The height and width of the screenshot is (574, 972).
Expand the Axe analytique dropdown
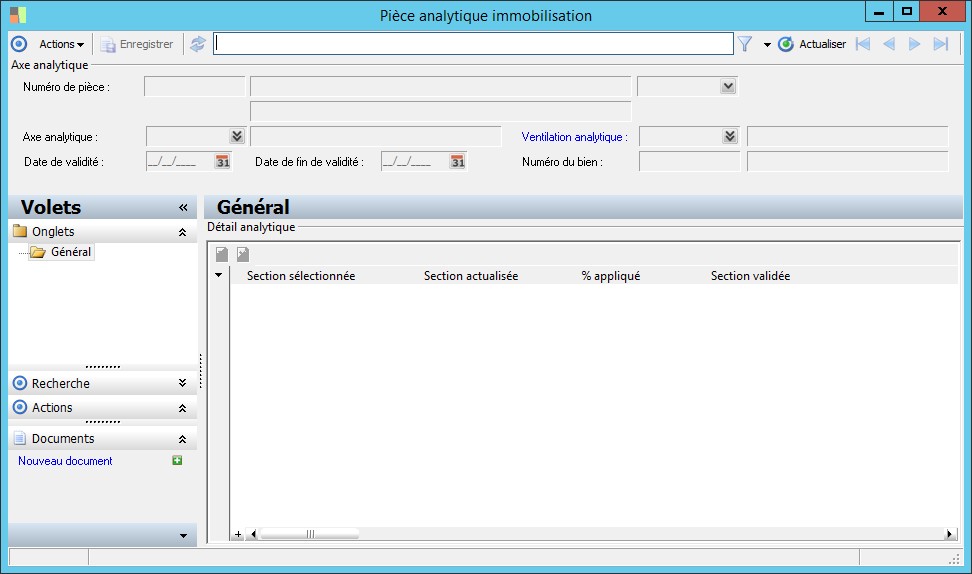click(x=237, y=136)
